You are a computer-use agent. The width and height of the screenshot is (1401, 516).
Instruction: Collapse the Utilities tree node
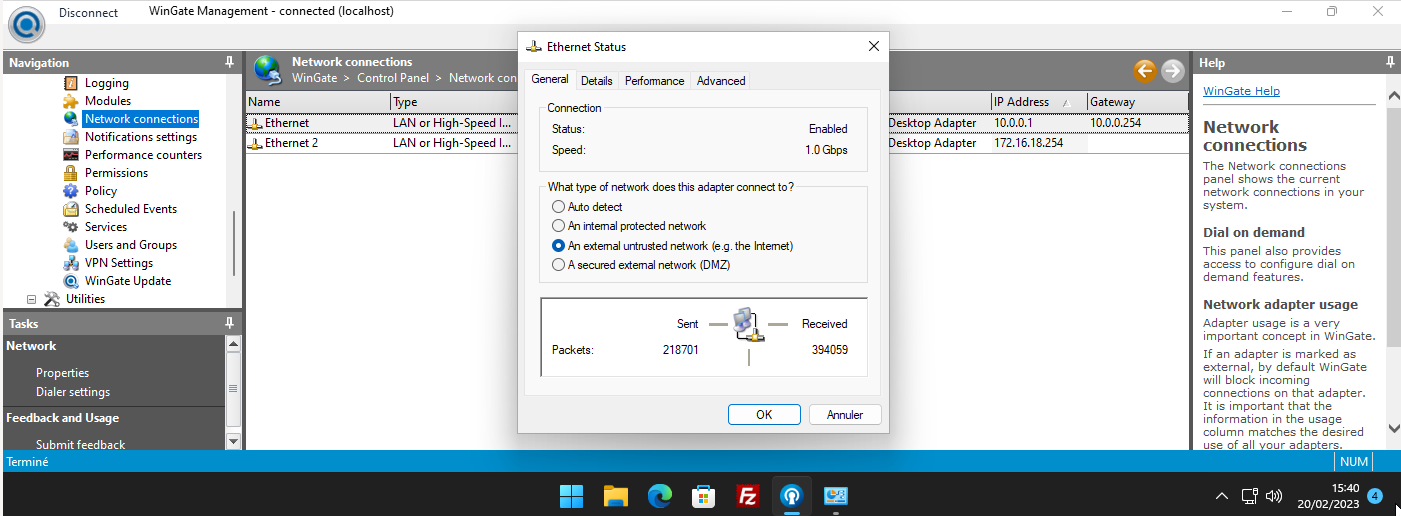31,299
